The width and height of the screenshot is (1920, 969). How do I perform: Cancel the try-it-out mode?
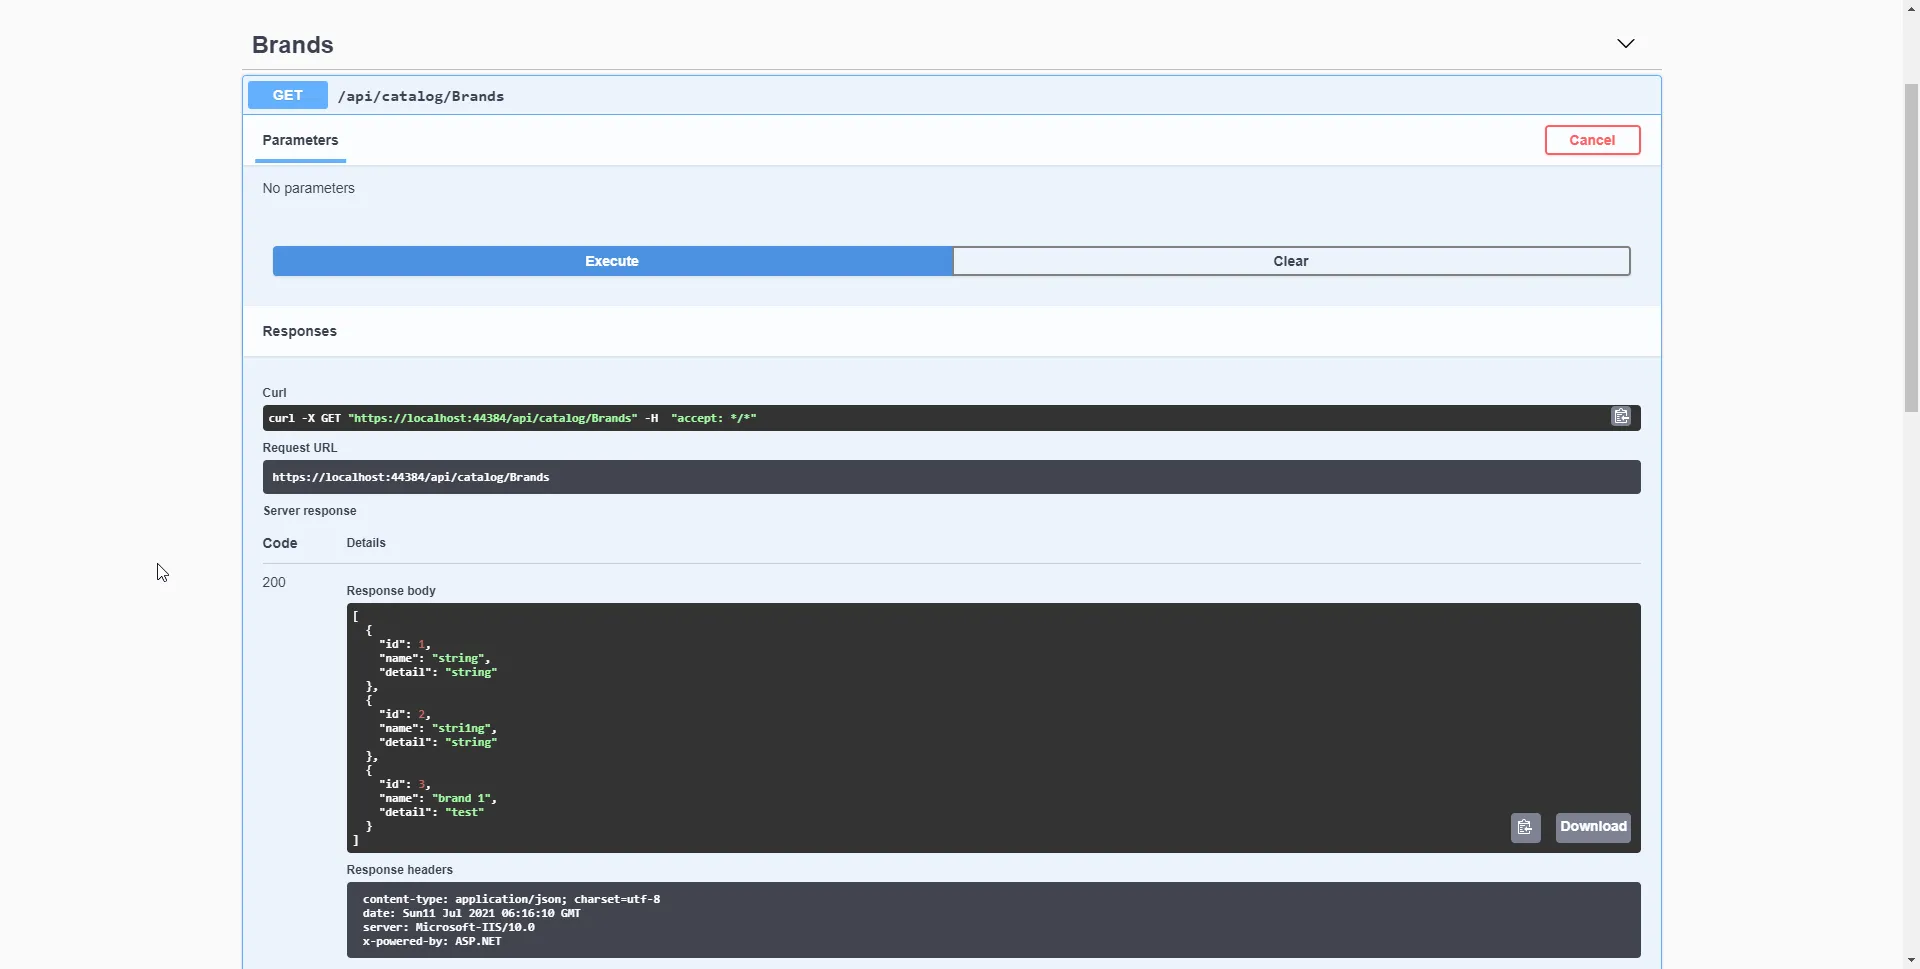click(1592, 140)
